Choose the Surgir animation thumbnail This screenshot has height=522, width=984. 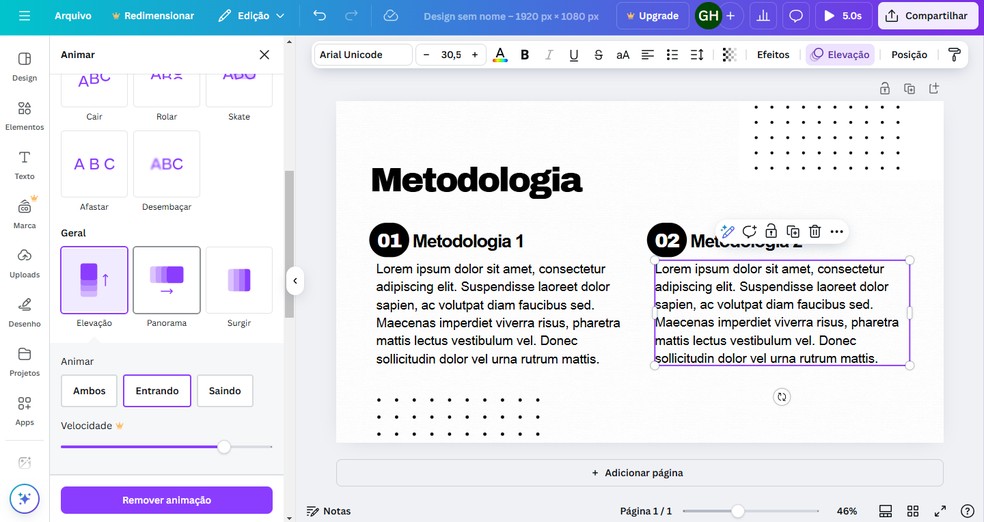pos(239,280)
